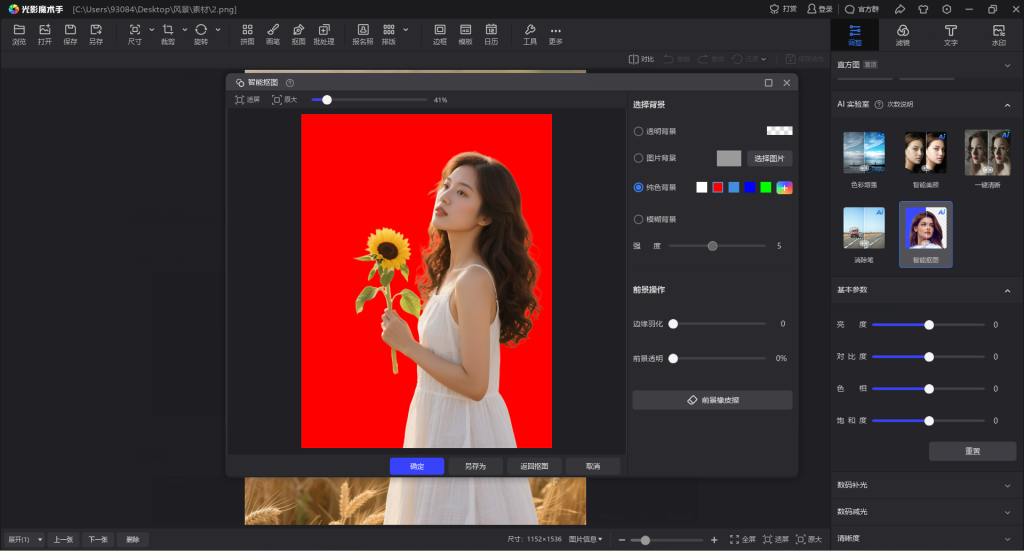This screenshot has height=551, width=1024.
Task: Select the 图片背景 (image background) radio option
Action: (639, 158)
